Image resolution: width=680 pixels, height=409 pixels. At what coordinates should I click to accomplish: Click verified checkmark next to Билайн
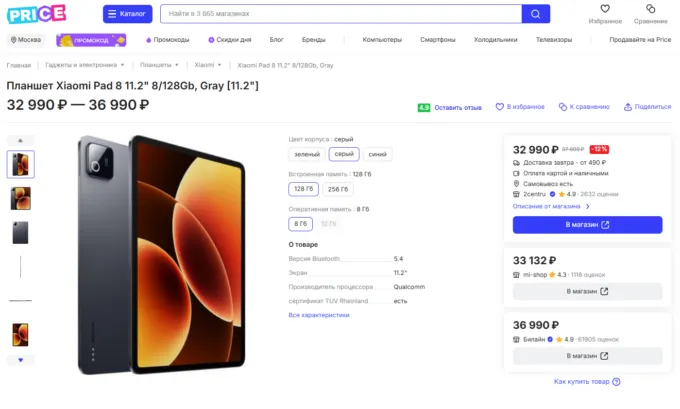pos(550,339)
